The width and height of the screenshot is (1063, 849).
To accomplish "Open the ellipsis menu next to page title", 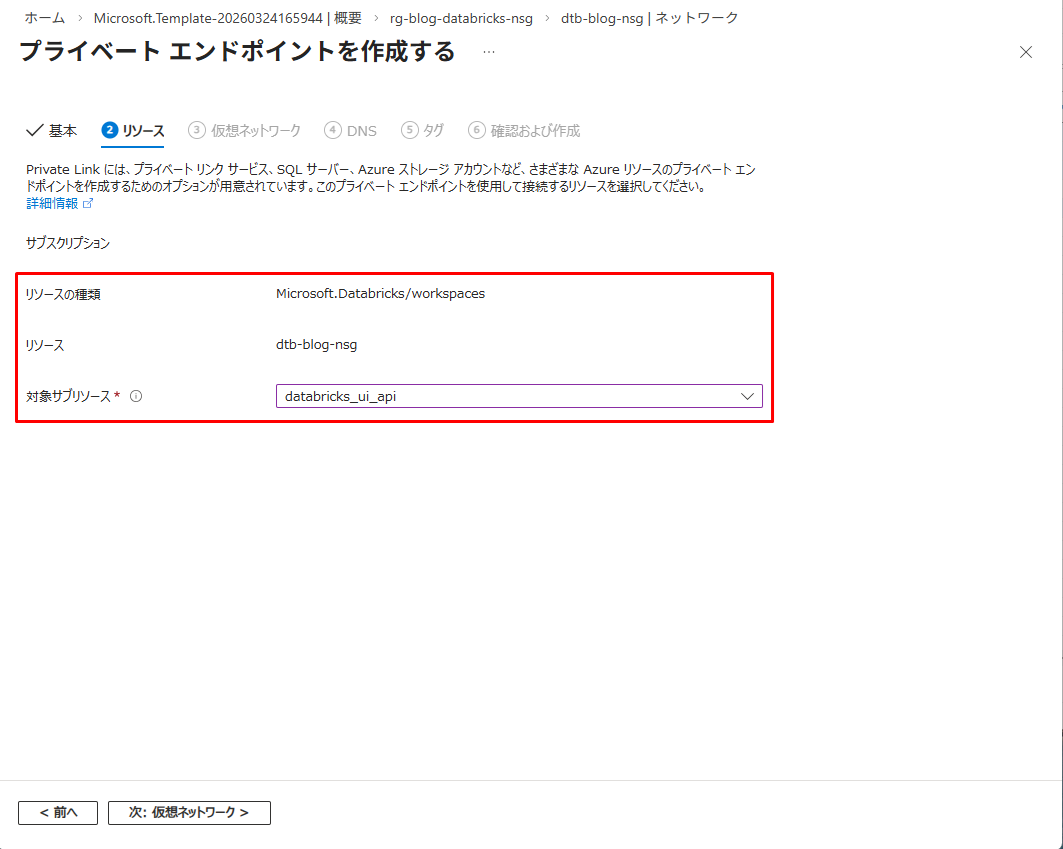I will tap(489, 52).
